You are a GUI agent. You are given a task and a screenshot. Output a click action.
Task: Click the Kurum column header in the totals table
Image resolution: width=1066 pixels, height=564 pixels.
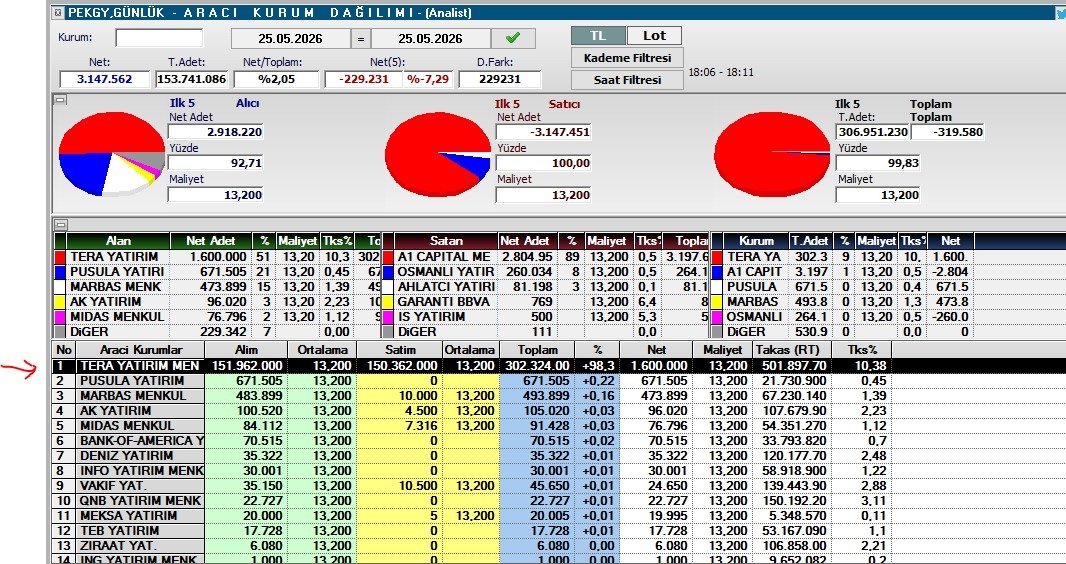click(757, 241)
